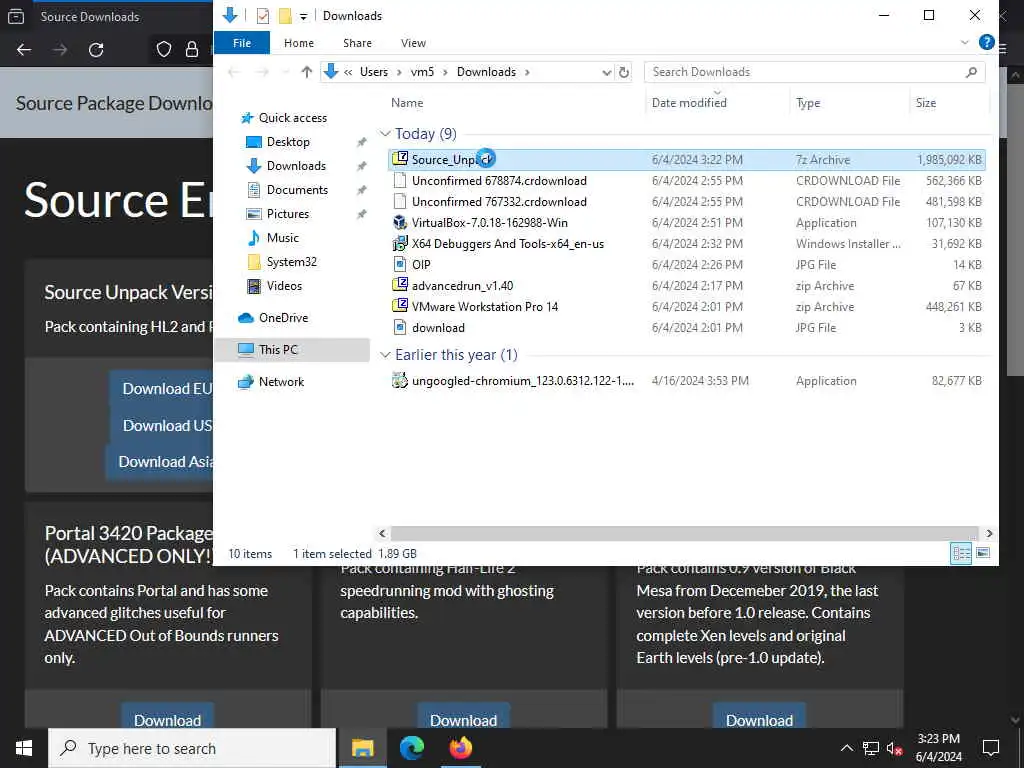Click vm5 in the address breadcrumb

pyautogui.click(x=422, y=72)
